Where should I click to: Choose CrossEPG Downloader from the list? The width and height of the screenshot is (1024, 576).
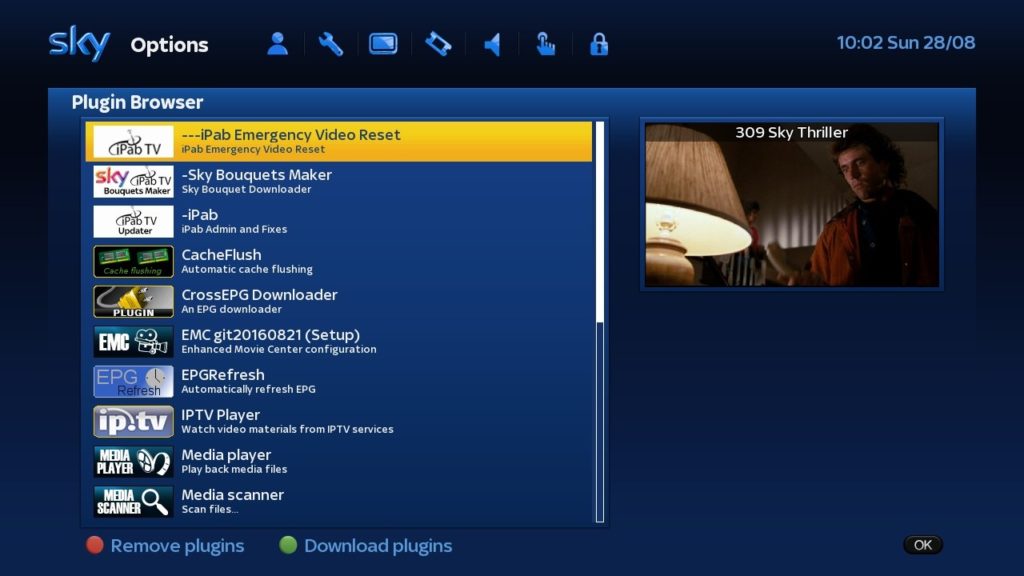338,302
